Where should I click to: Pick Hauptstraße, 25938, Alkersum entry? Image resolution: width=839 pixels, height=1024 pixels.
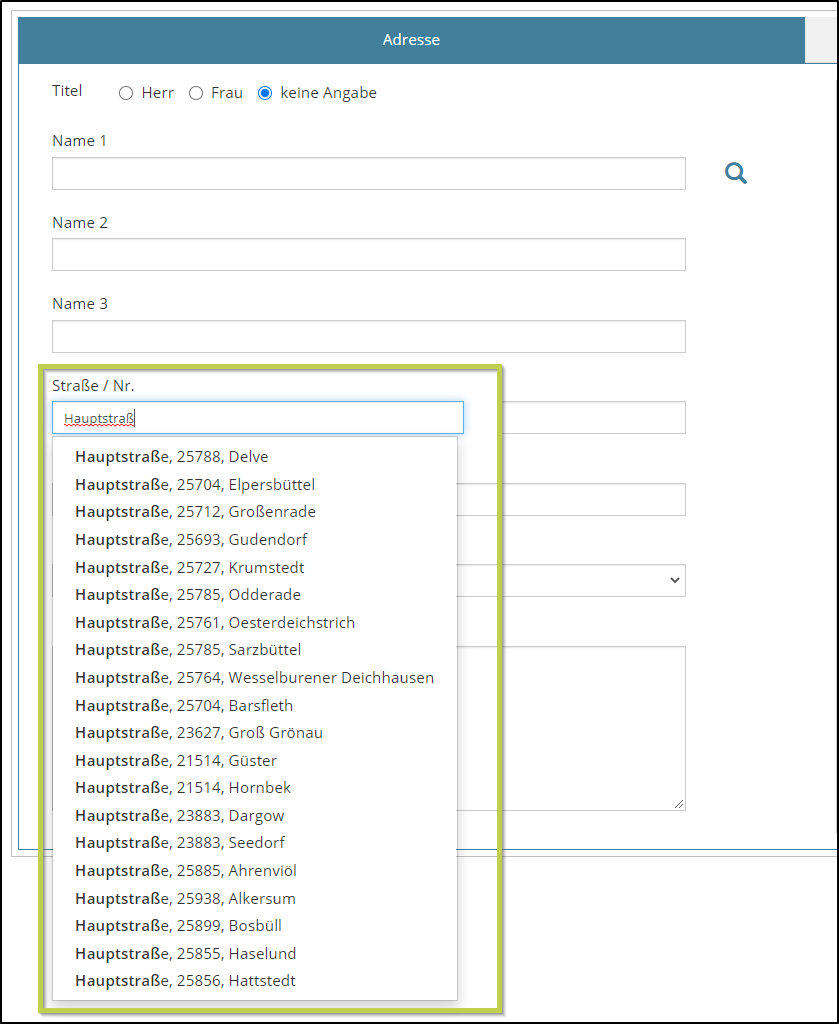[185, 898]
